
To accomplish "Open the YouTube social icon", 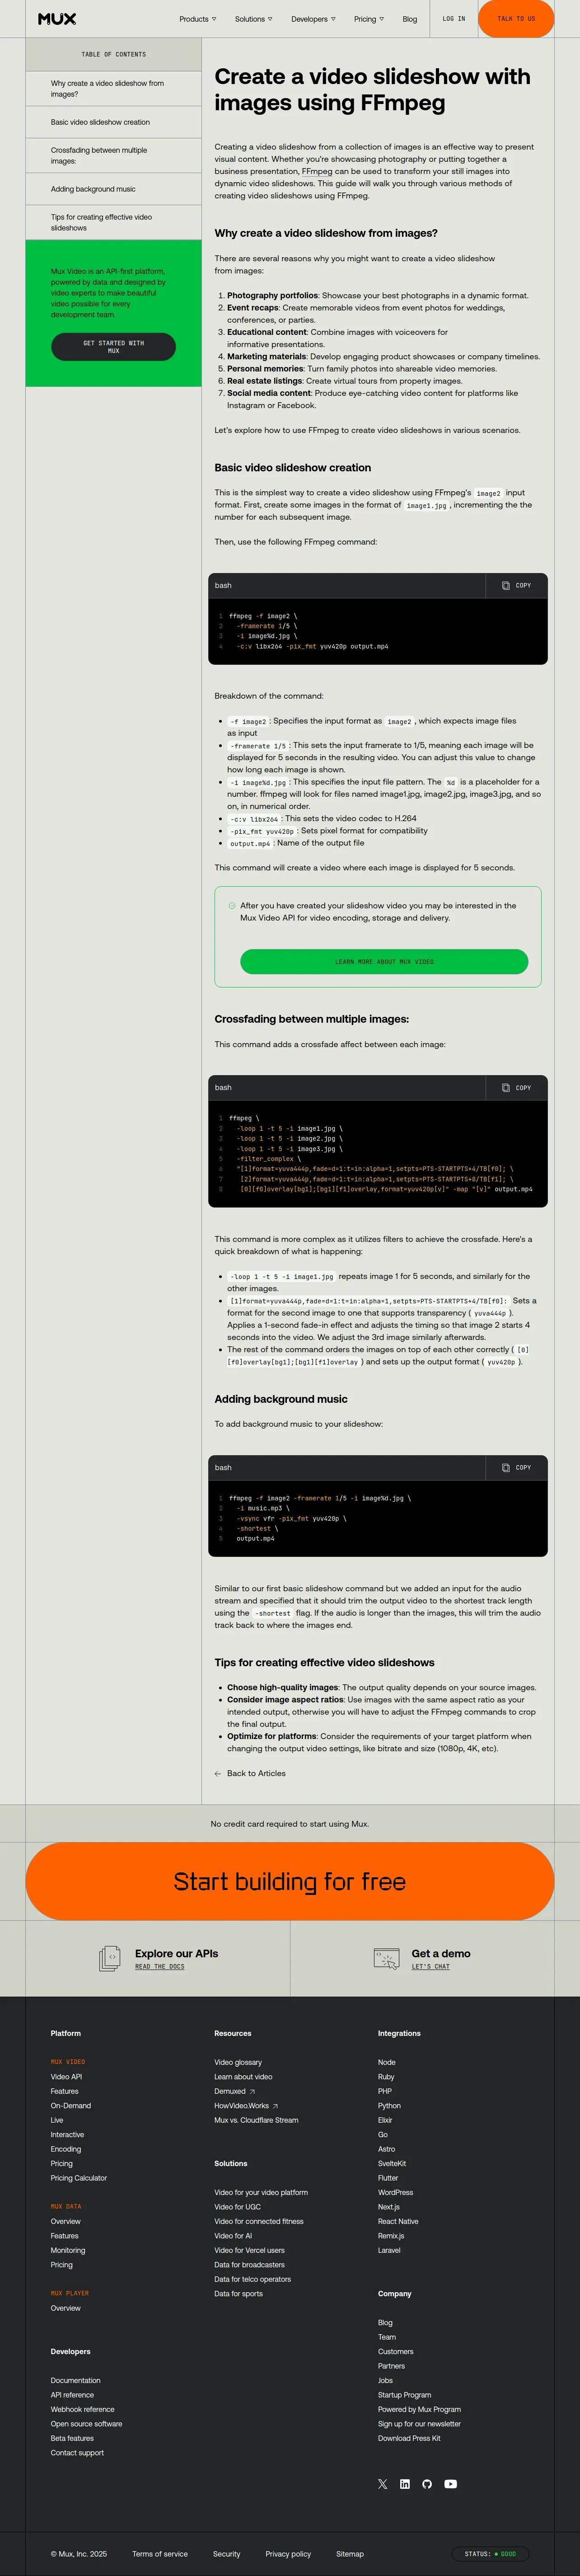I will 451,2483.
